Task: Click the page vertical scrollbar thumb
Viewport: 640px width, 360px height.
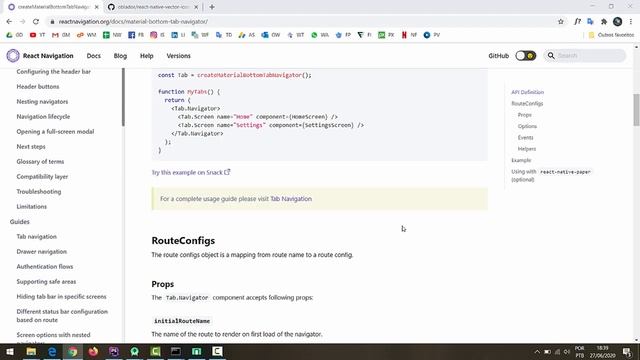Action: tap(636, 110)
